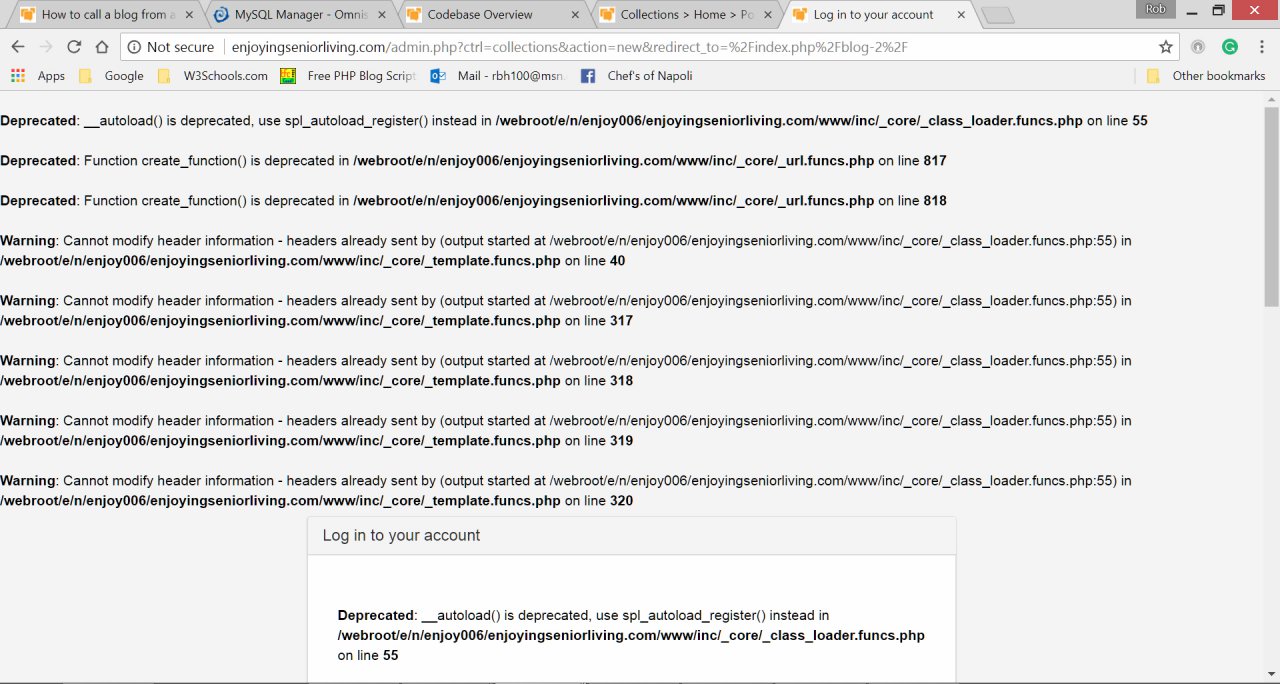1280x684 pixels.
Task: Close the Collections > Home tab
Action: coord(767,15)
